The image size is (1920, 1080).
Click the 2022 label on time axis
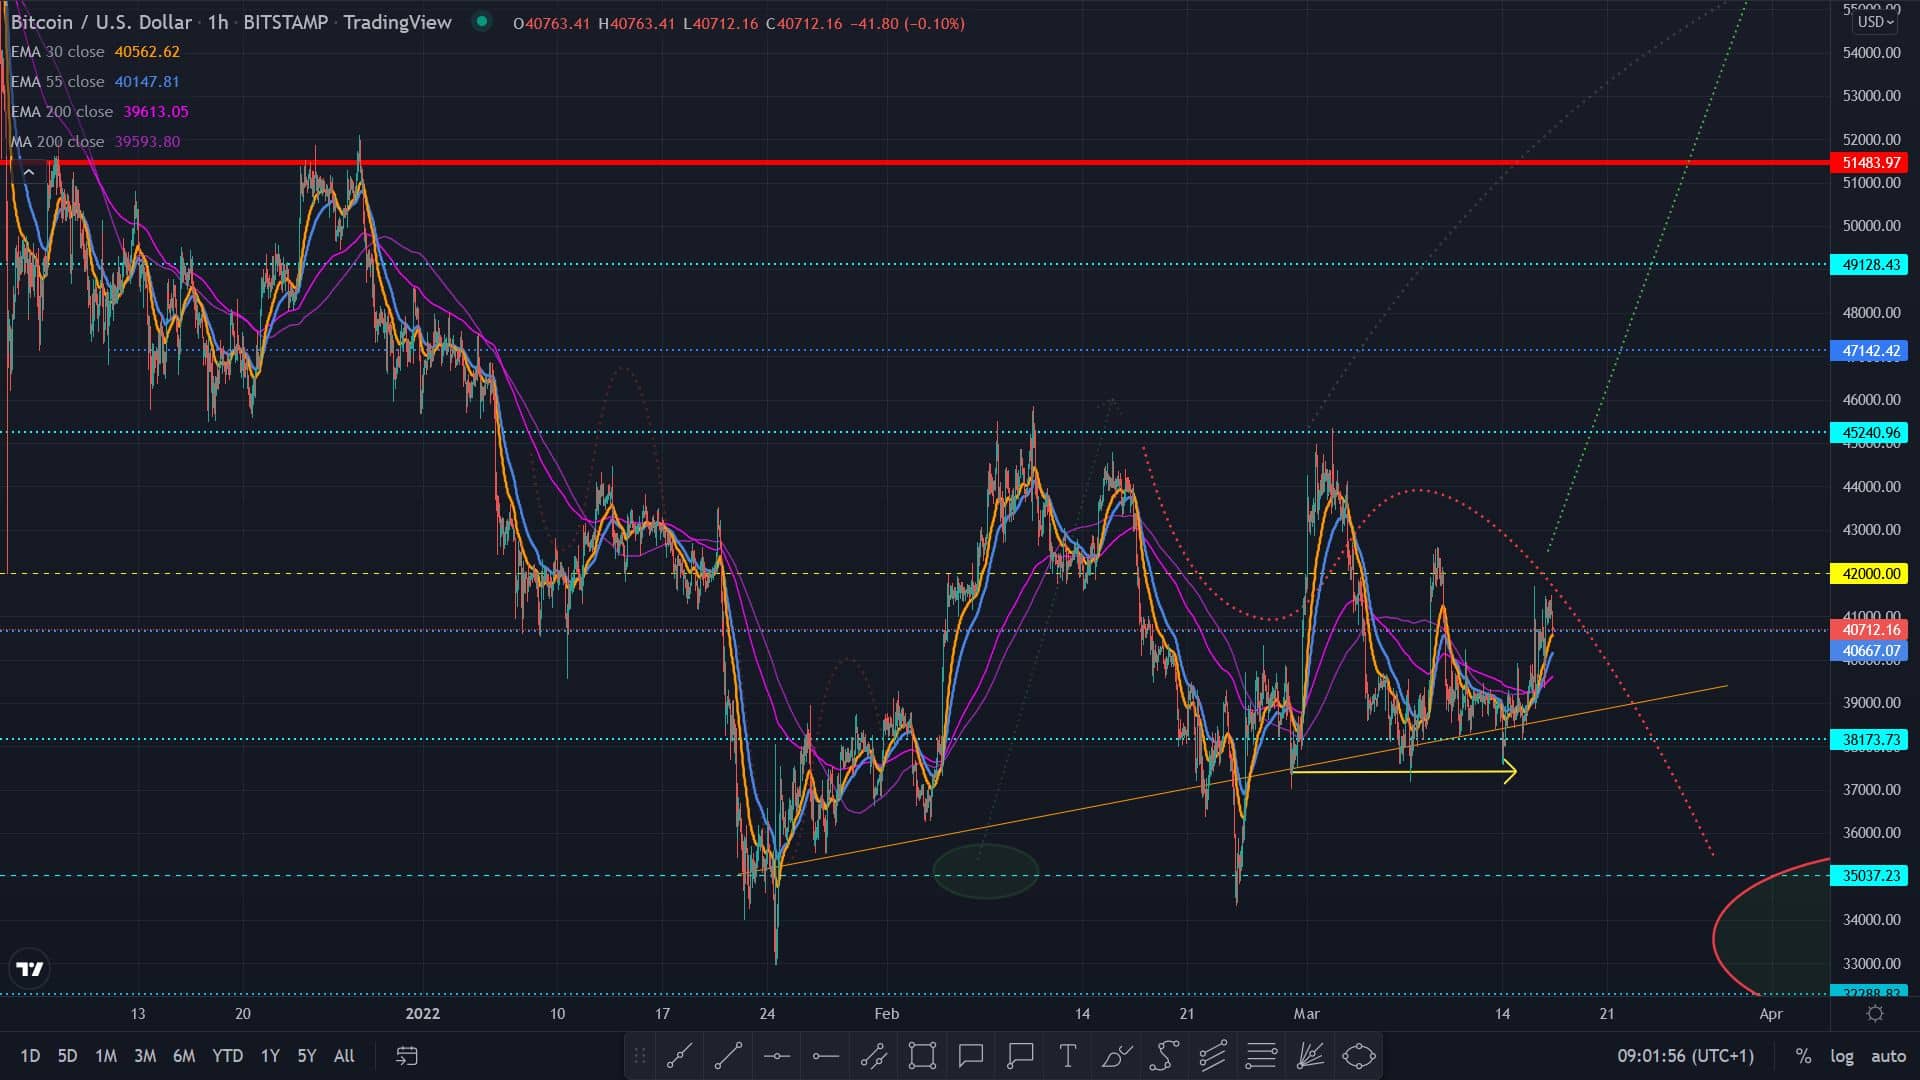point(422,1013)
